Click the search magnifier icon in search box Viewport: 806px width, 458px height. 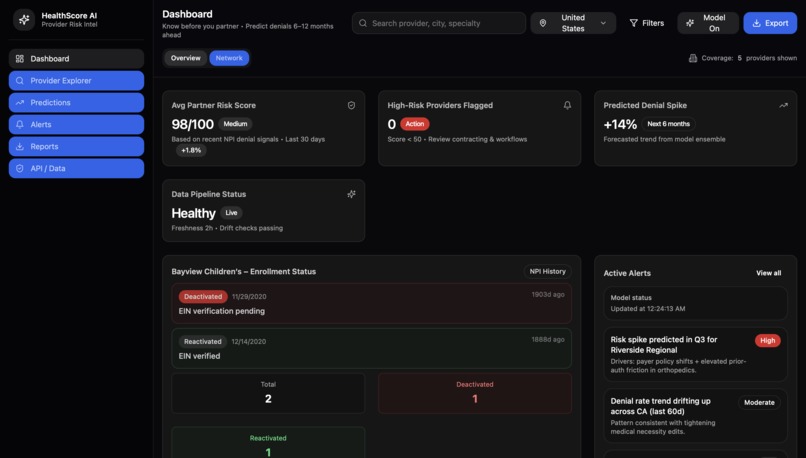point(363,23)
